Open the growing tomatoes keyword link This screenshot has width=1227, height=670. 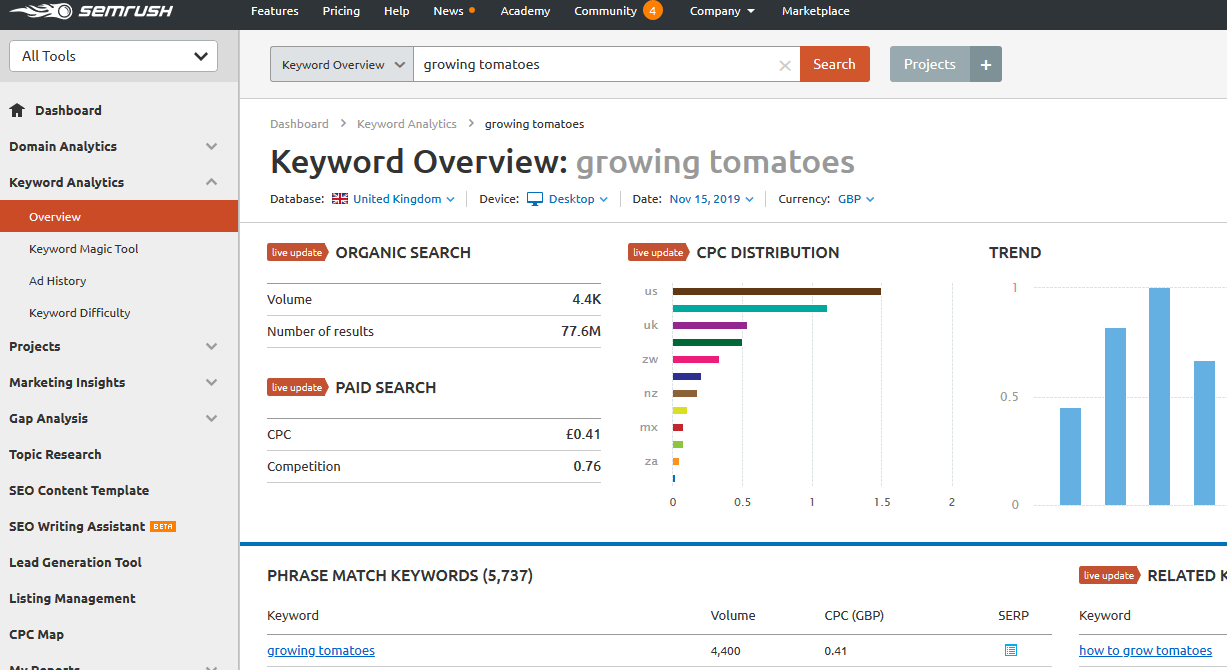321,650
